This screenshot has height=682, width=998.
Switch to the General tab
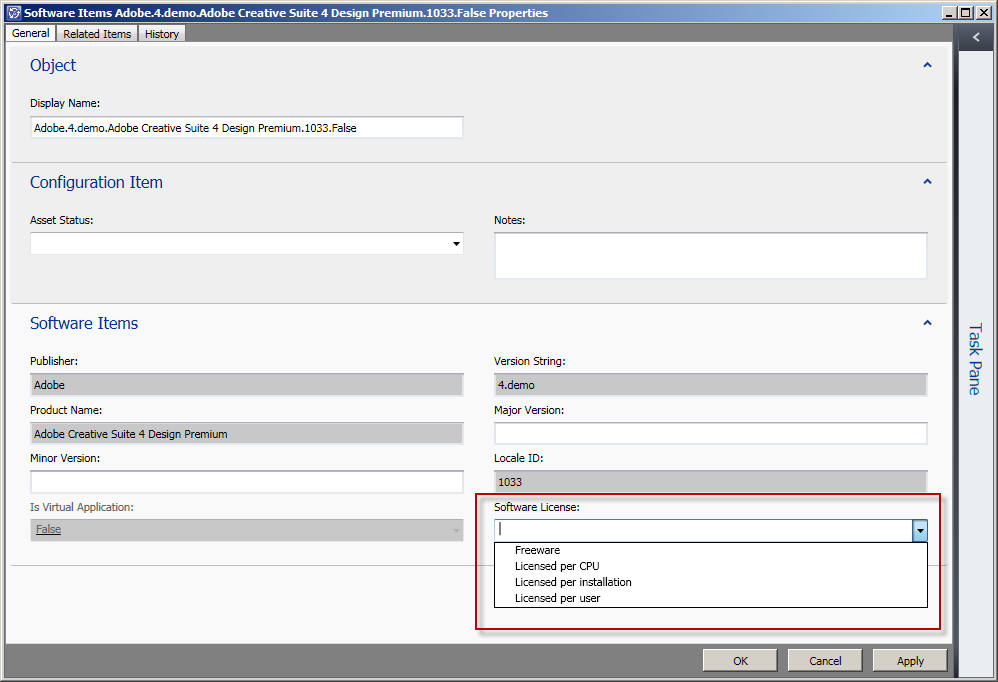pyautogui.click(x=31, y=34)
